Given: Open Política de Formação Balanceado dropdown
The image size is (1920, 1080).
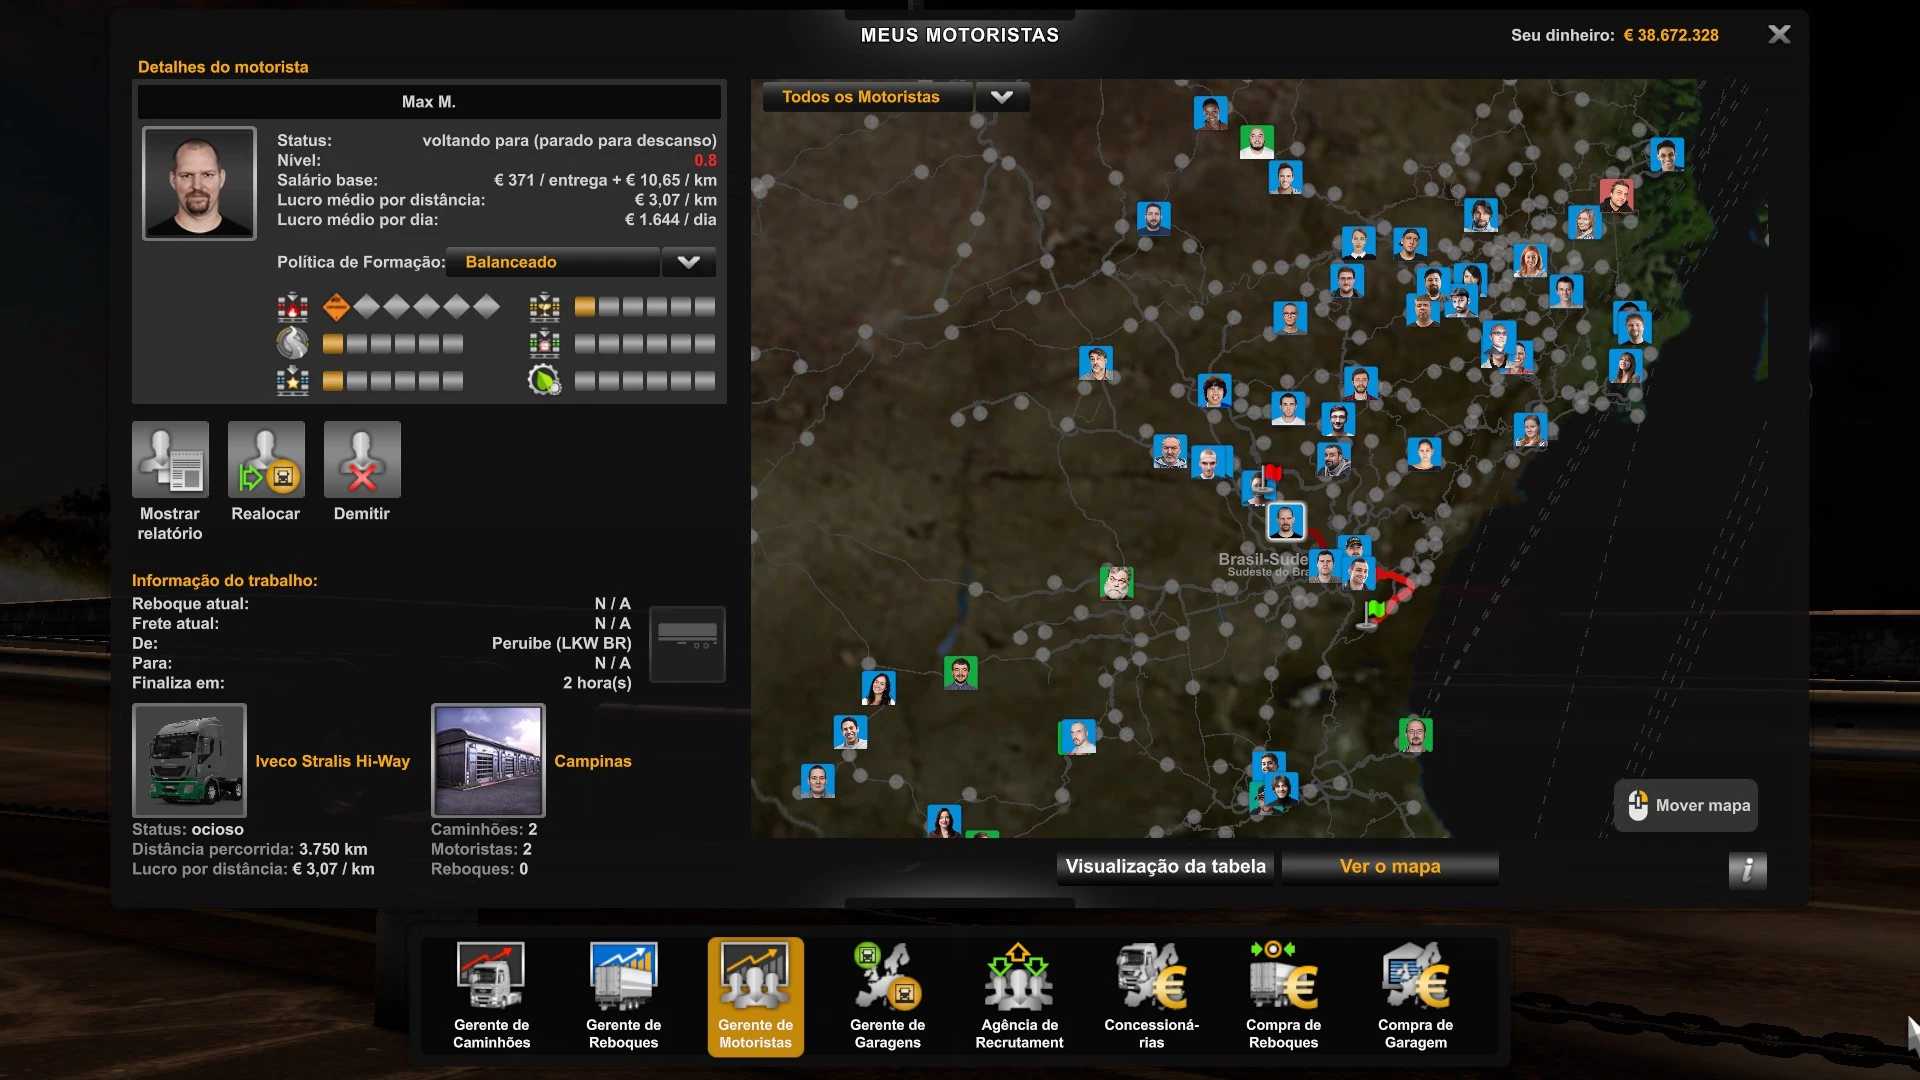Looking at the screenshot, I should coord(553,262).
